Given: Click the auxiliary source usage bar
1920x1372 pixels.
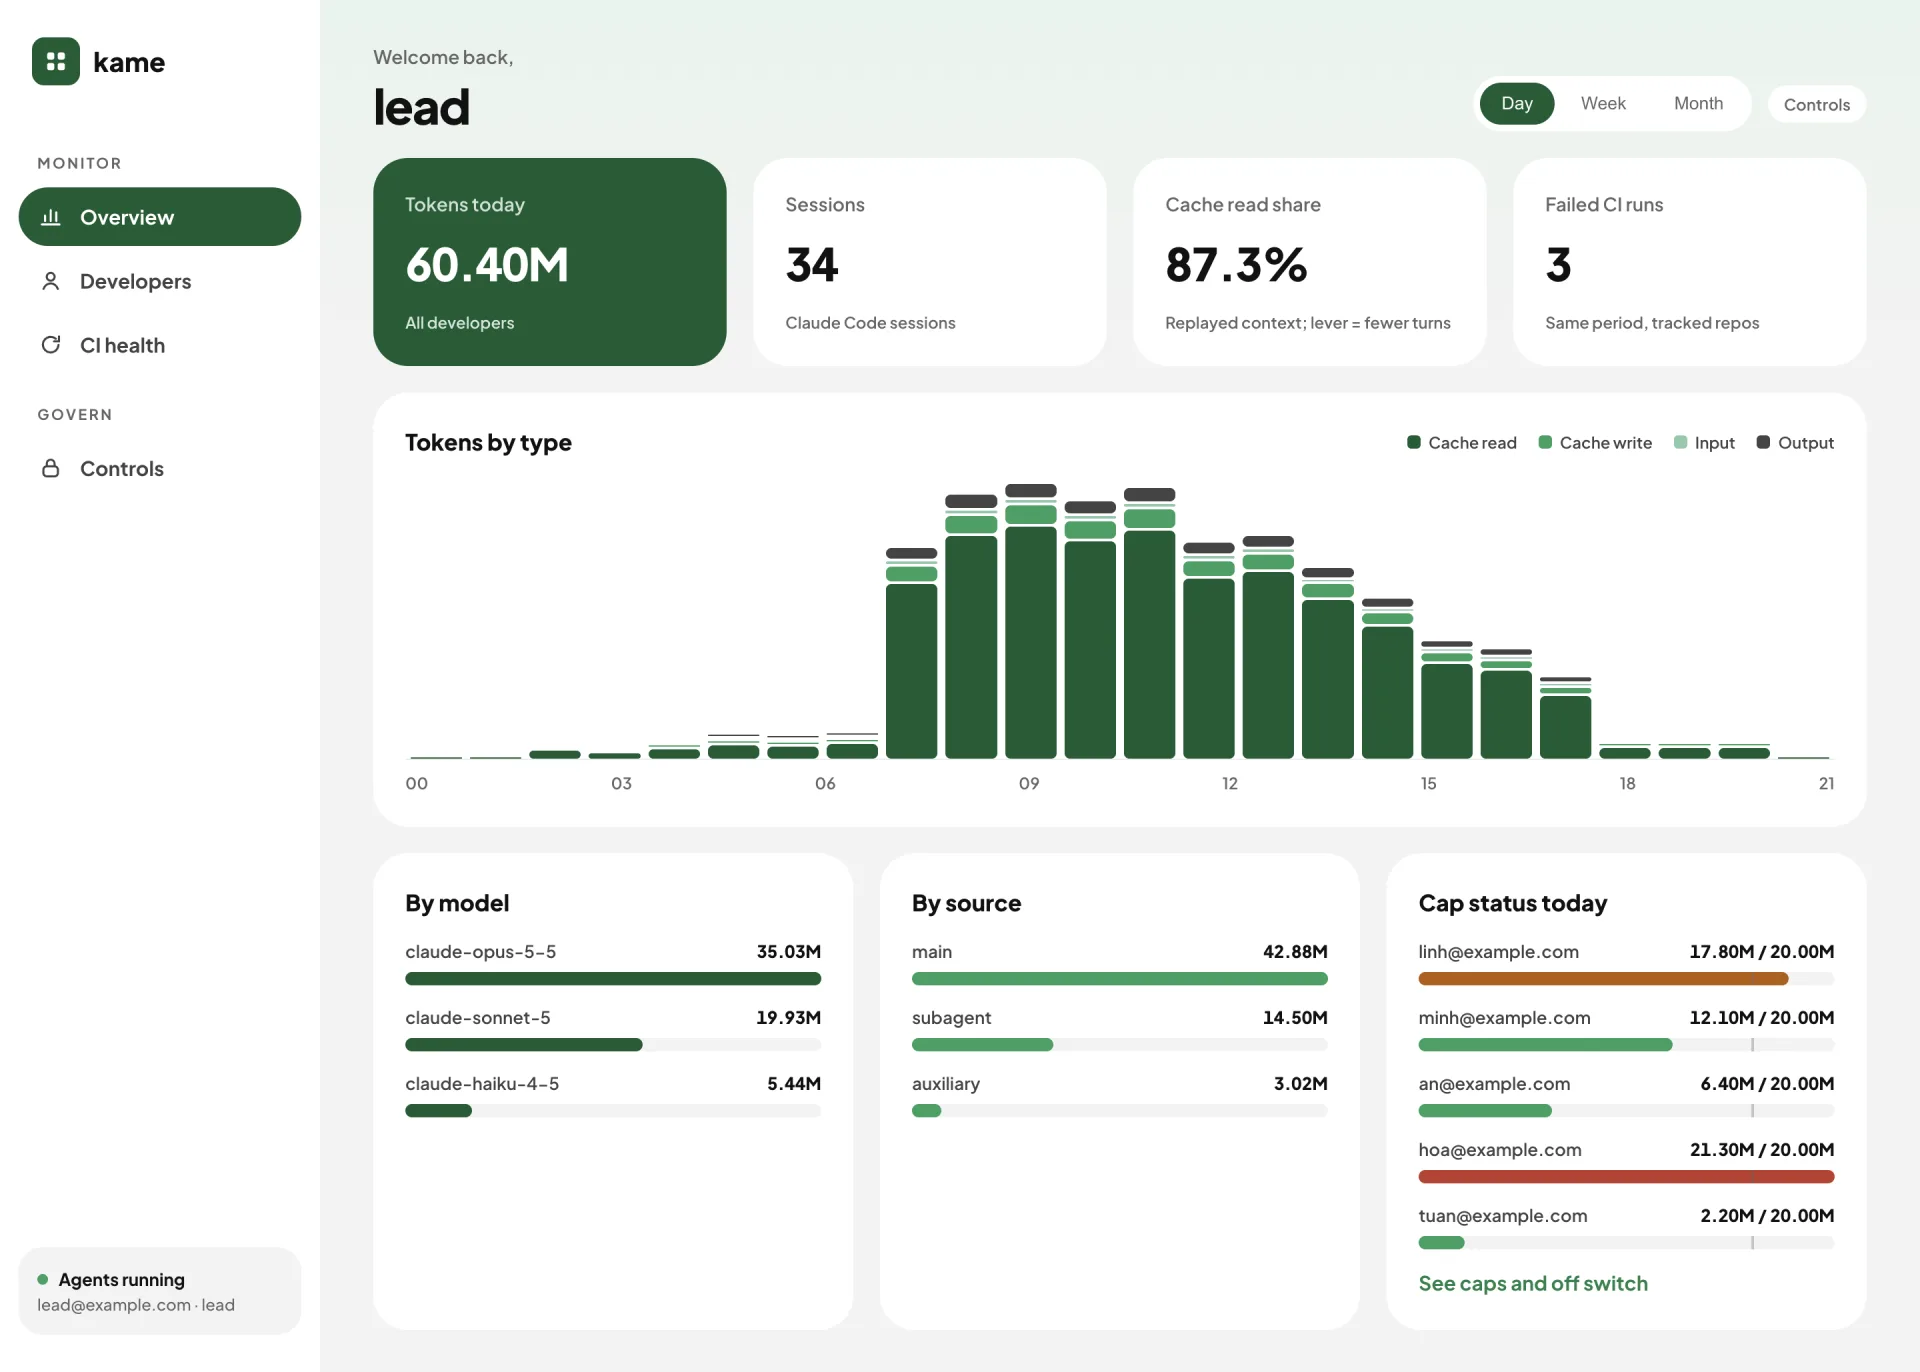Looking at the screenshot, I should pyautogui.click(x=1119, y=1111).
